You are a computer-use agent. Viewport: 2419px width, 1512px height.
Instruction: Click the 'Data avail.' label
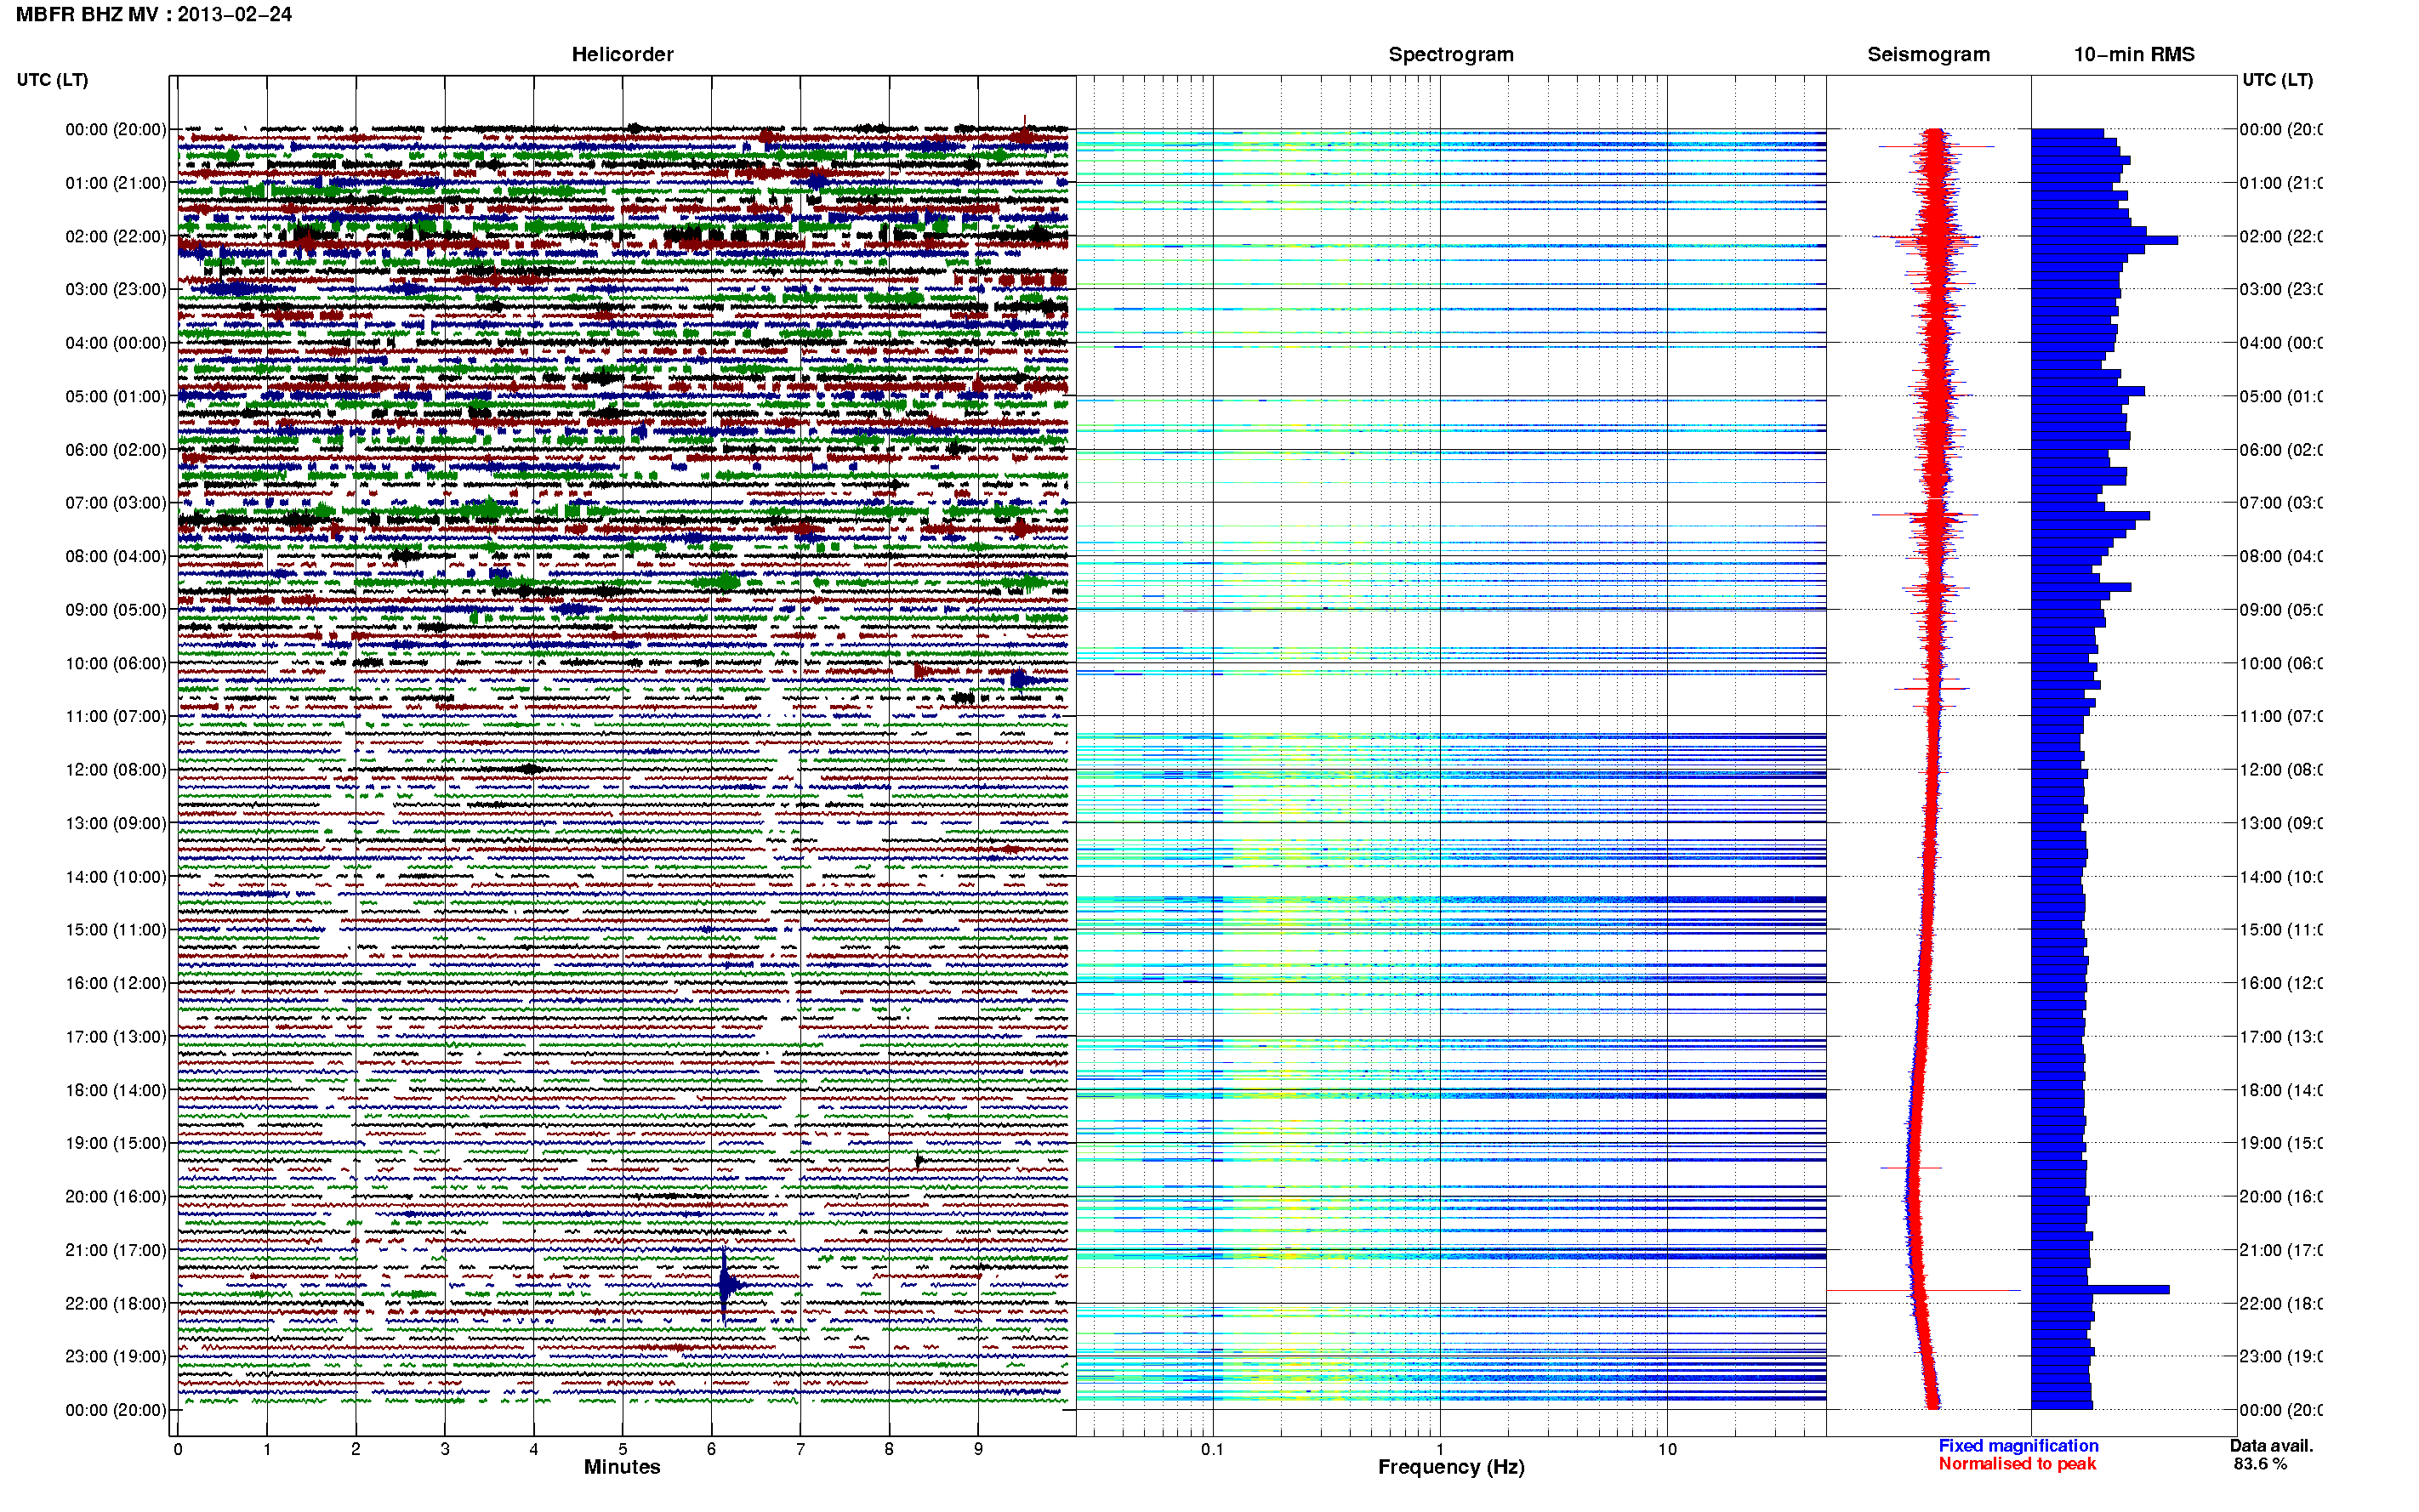(x=2271, y=1446)
